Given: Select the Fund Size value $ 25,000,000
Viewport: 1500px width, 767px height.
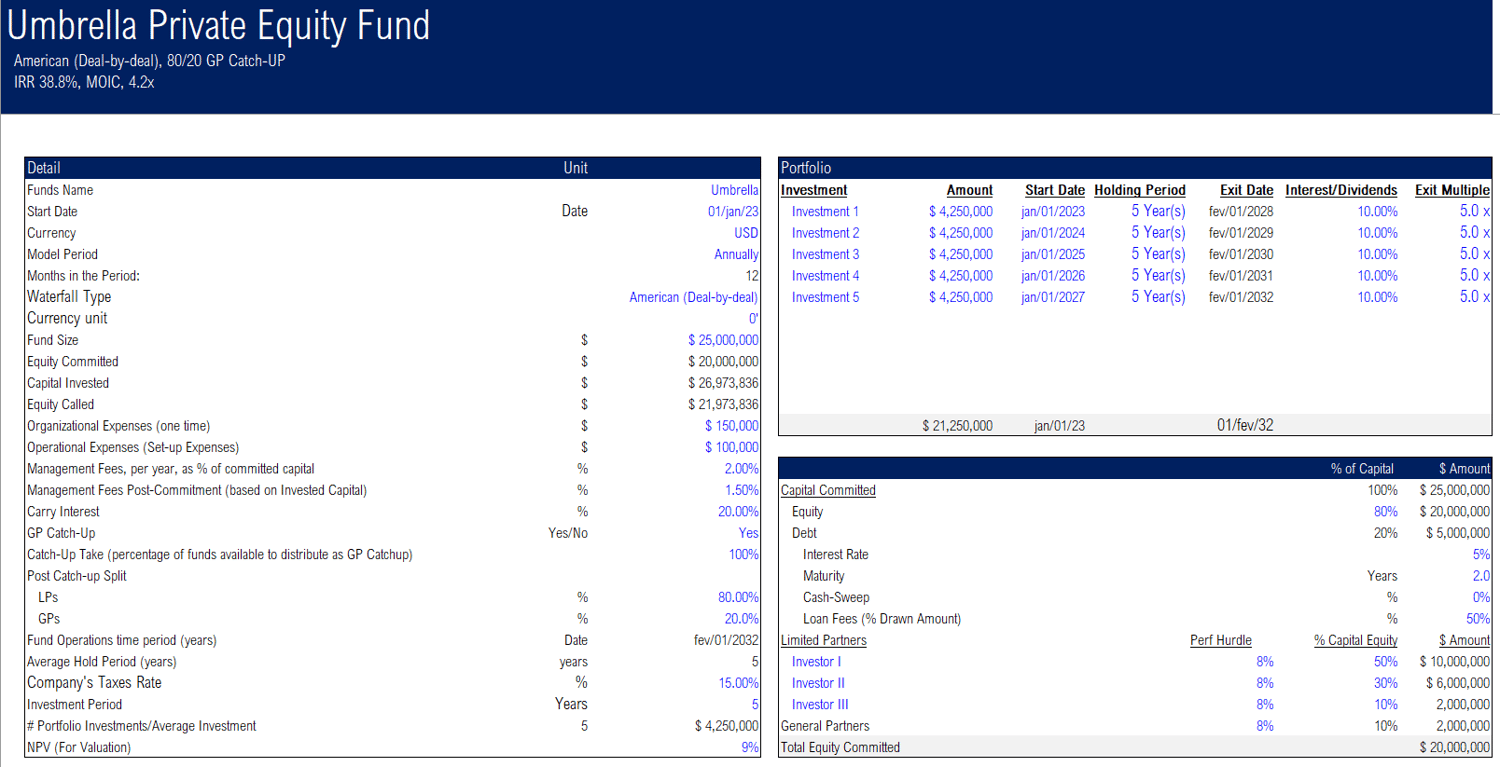Looking at the screenshot, I should pyautogui.click(x=723, y=340).
